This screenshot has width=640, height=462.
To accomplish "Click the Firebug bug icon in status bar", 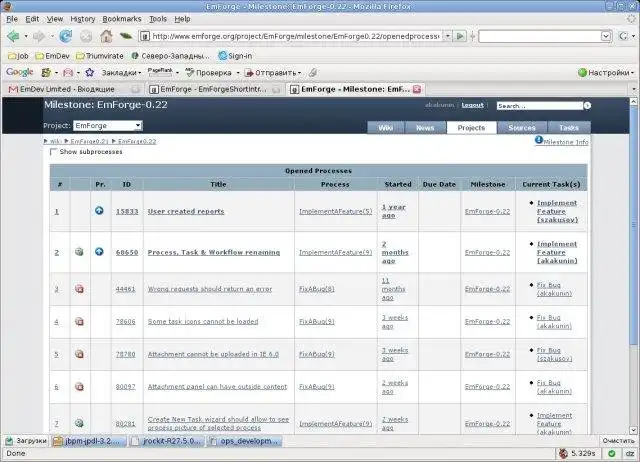I will [x=564, y=453].
